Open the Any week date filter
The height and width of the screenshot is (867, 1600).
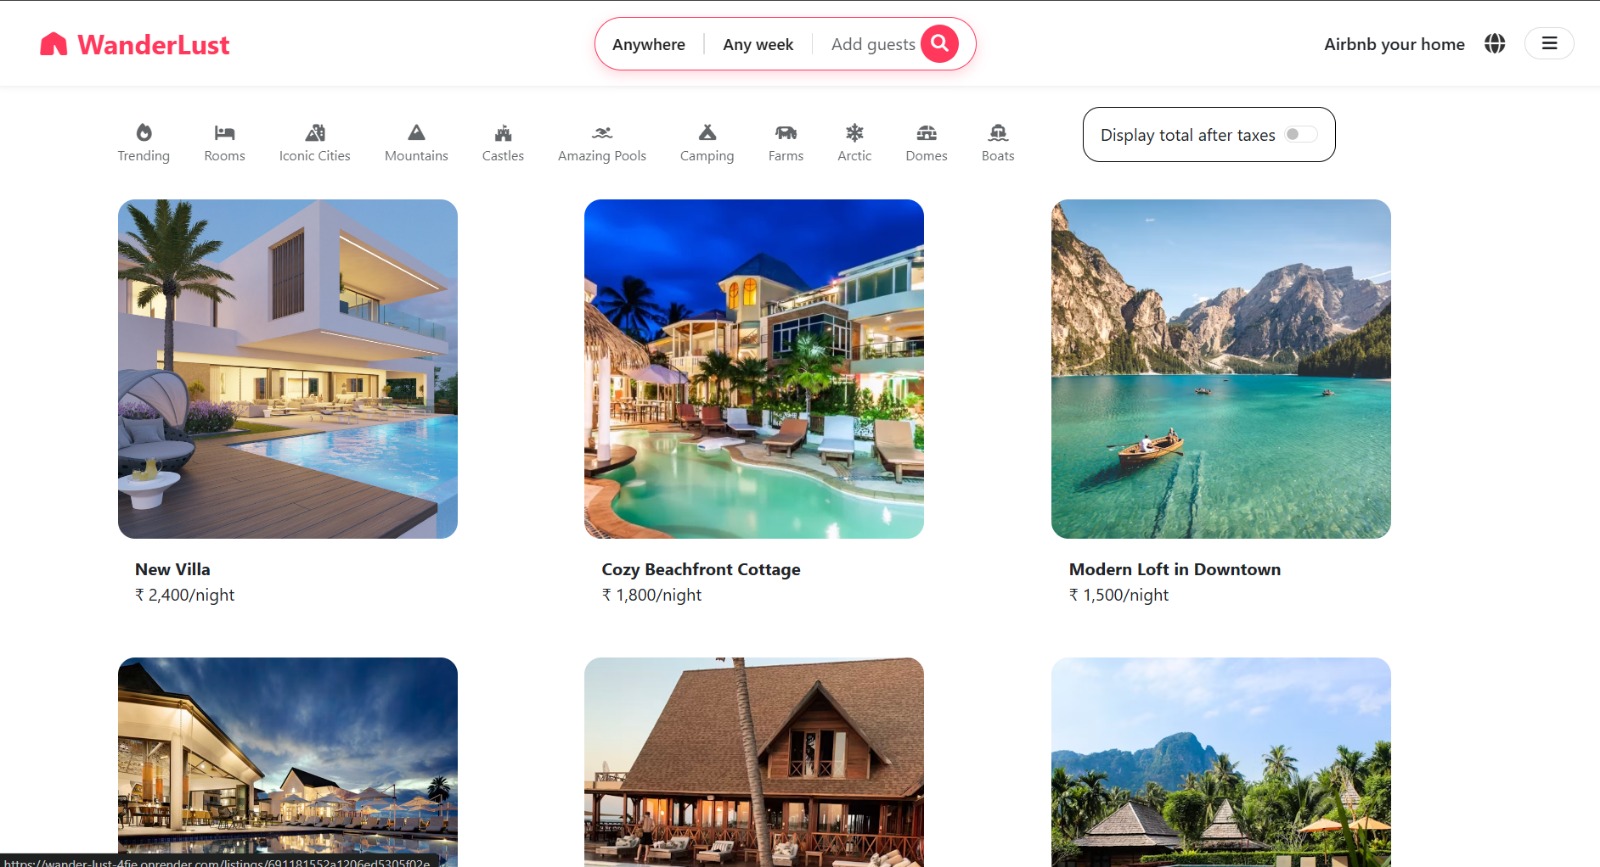pyautogui.click(x=758, y=44)
